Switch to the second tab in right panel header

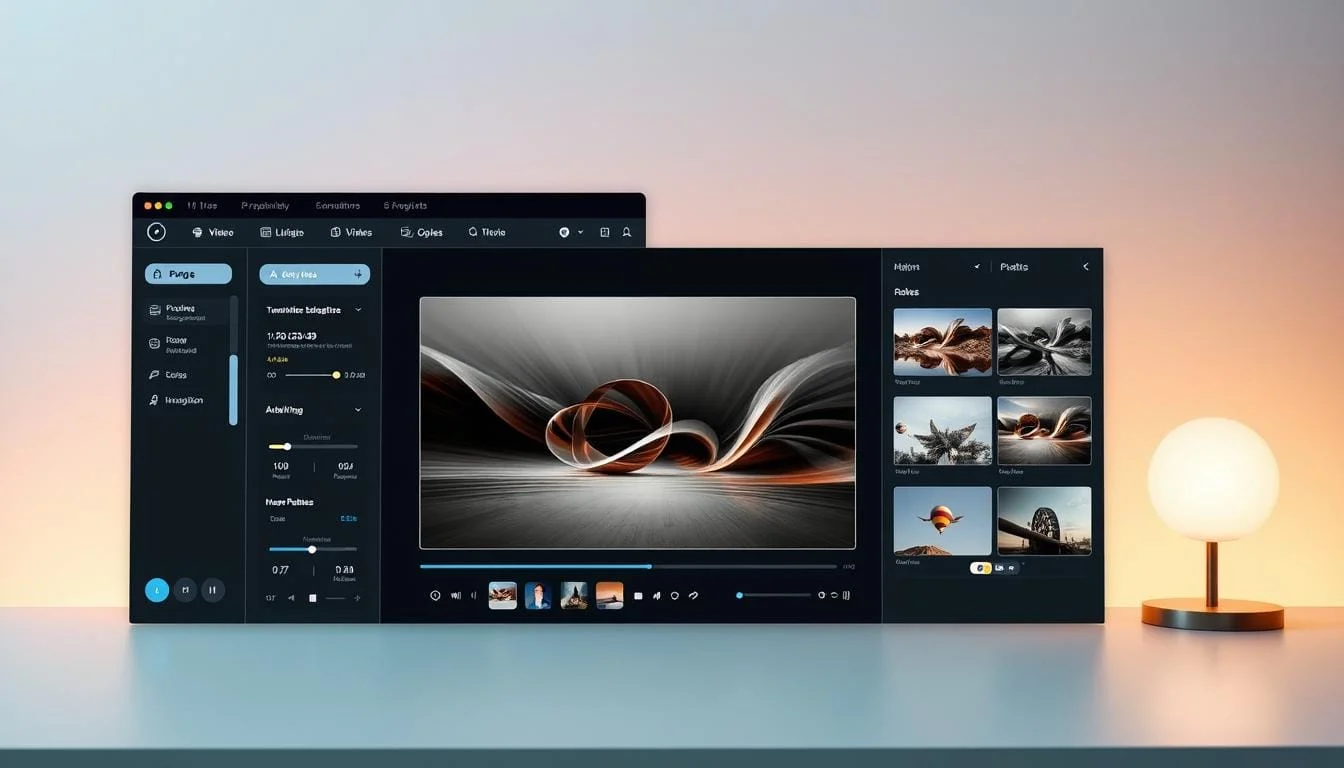coord(1014,267)
